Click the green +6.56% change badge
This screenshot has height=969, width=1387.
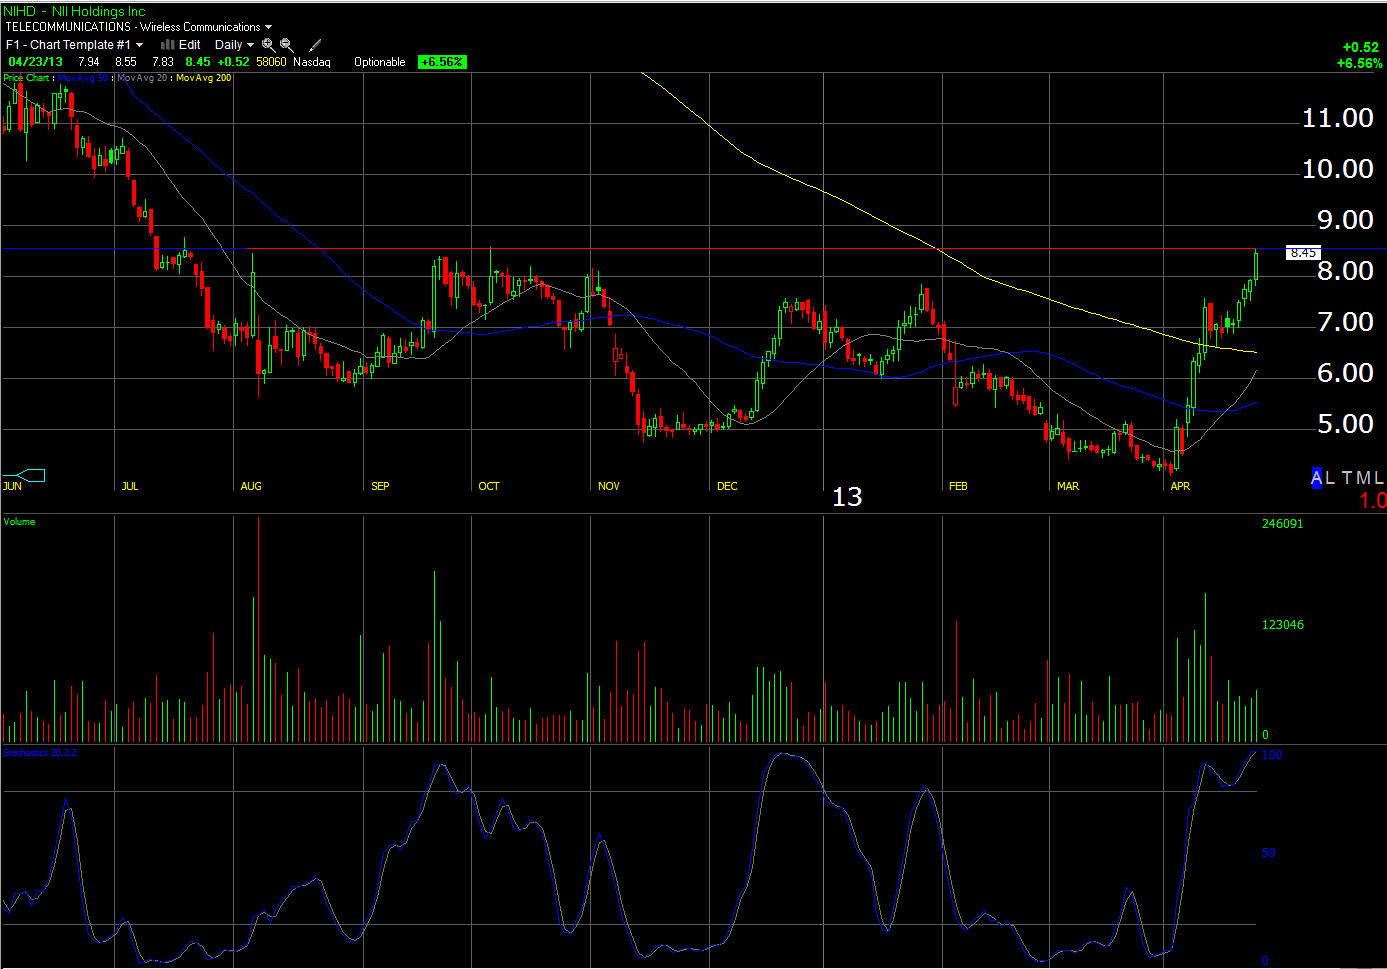tap(441, 62)
